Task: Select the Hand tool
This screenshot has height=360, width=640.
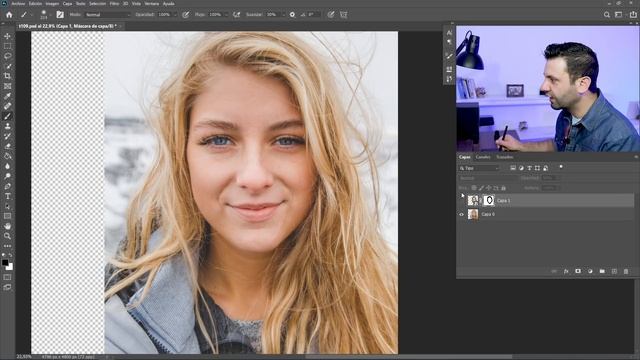Action: [7, 226]
